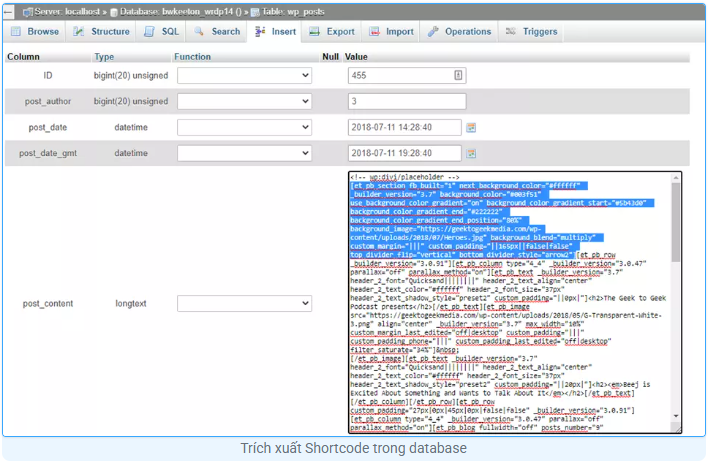
Task: Click the Column header label
Action: (23, 57)
